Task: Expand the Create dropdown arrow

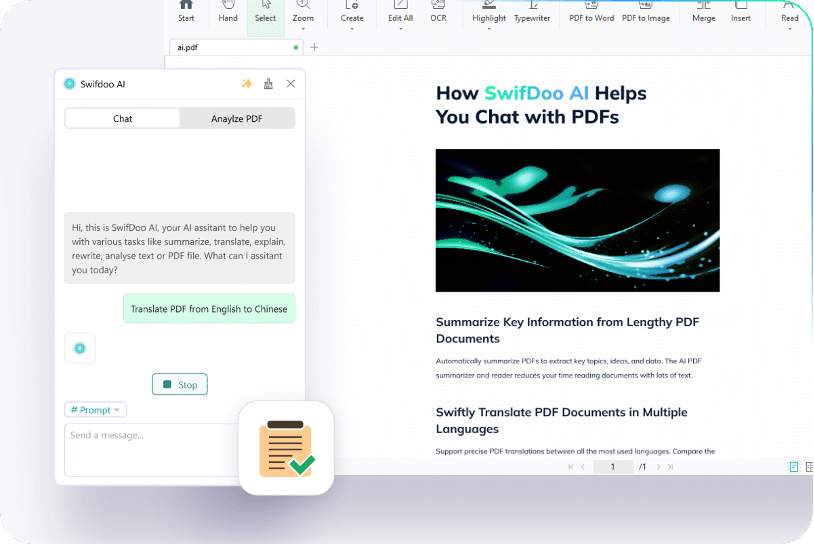Action: [x=352, y=29]
